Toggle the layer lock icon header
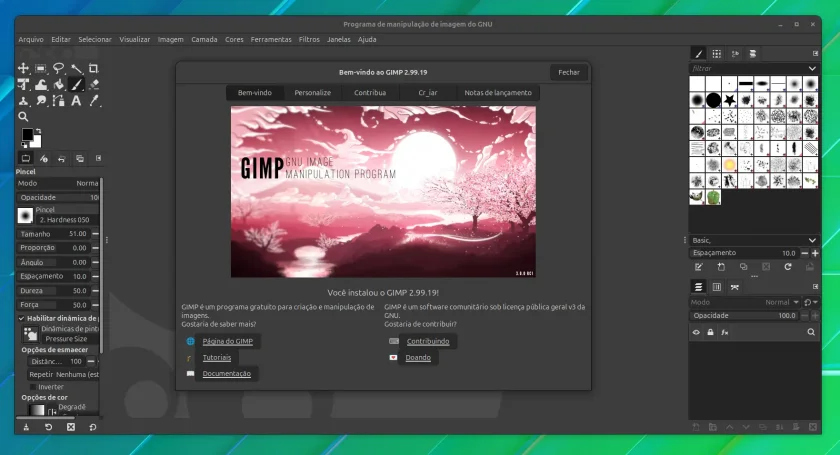This screenshot has height=455, width=840. pos(710,332)
